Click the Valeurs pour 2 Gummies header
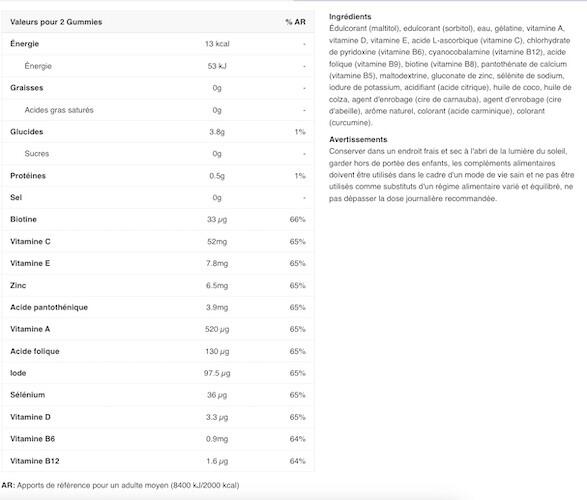This screenshot has width=587, height=500. pos(56,22)
